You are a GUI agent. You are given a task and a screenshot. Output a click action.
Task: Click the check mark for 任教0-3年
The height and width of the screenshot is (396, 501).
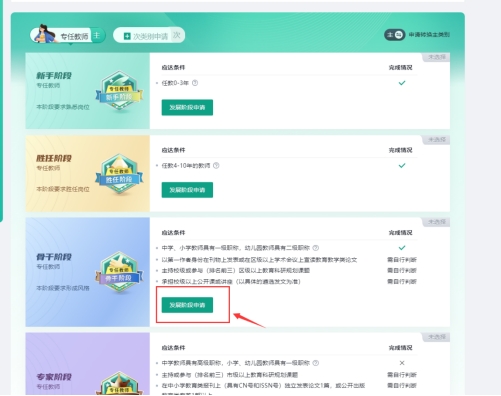tap(402, 83)
